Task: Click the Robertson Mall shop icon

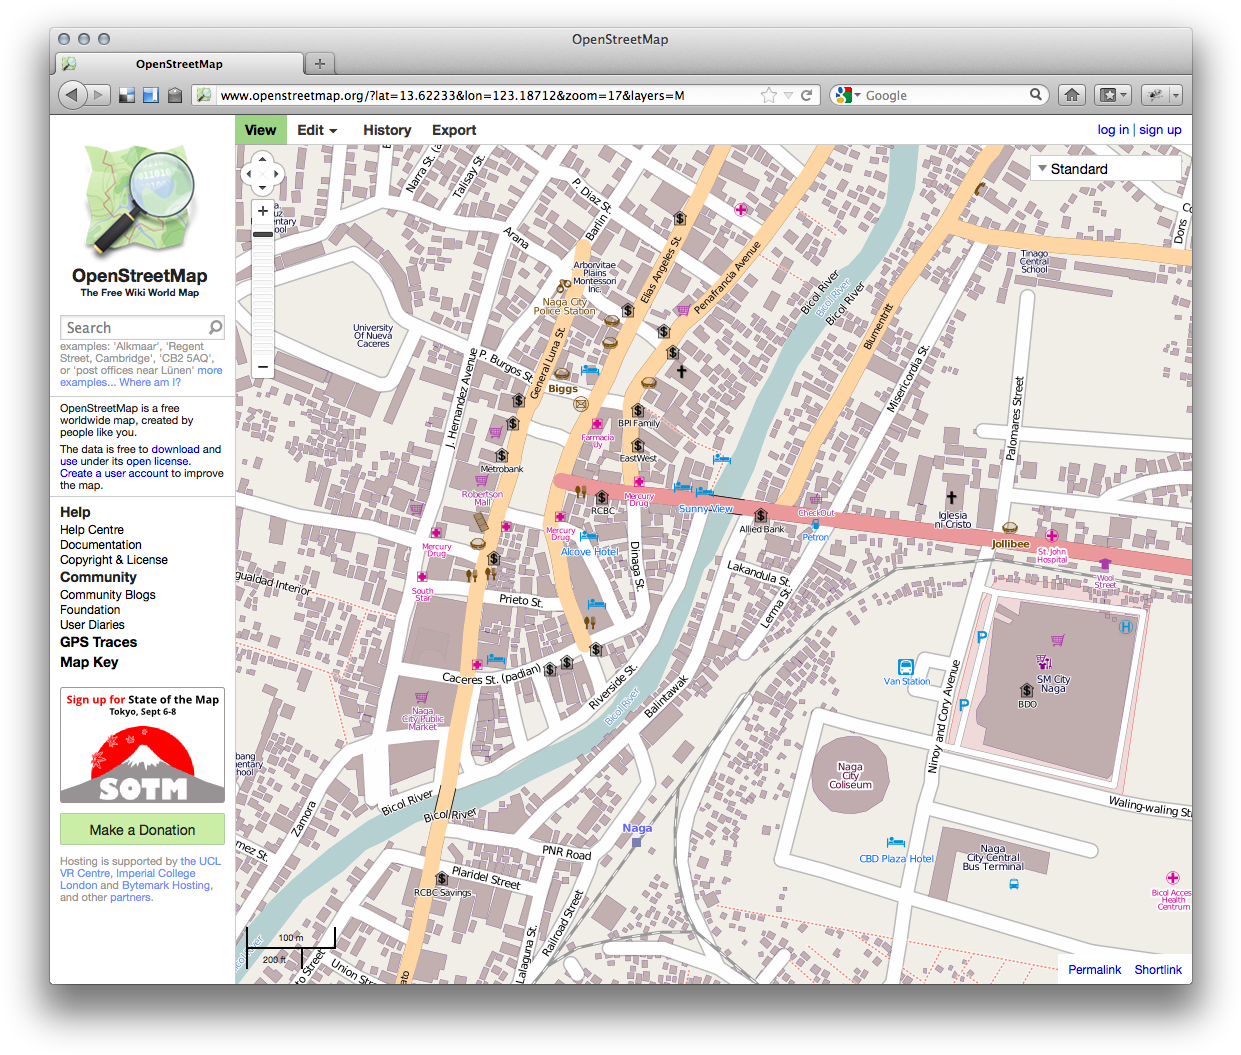Action: 482,481
